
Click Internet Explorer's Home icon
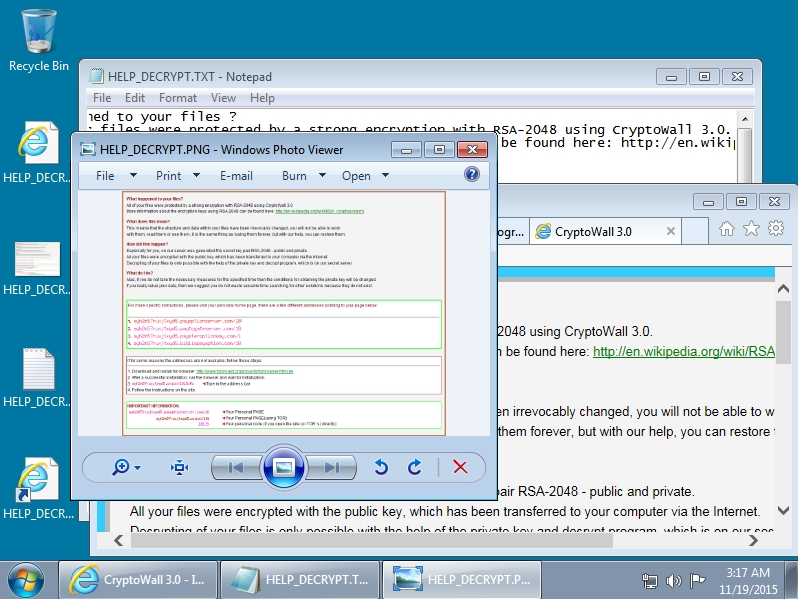coord(727,230)
